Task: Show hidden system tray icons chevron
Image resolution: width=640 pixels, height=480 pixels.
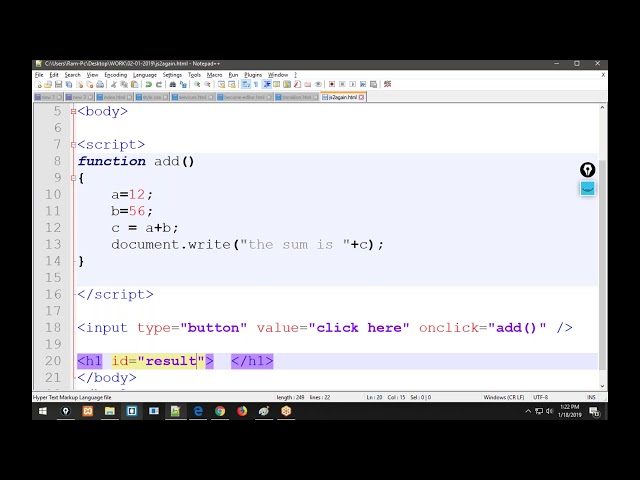Action: point(528,411)
